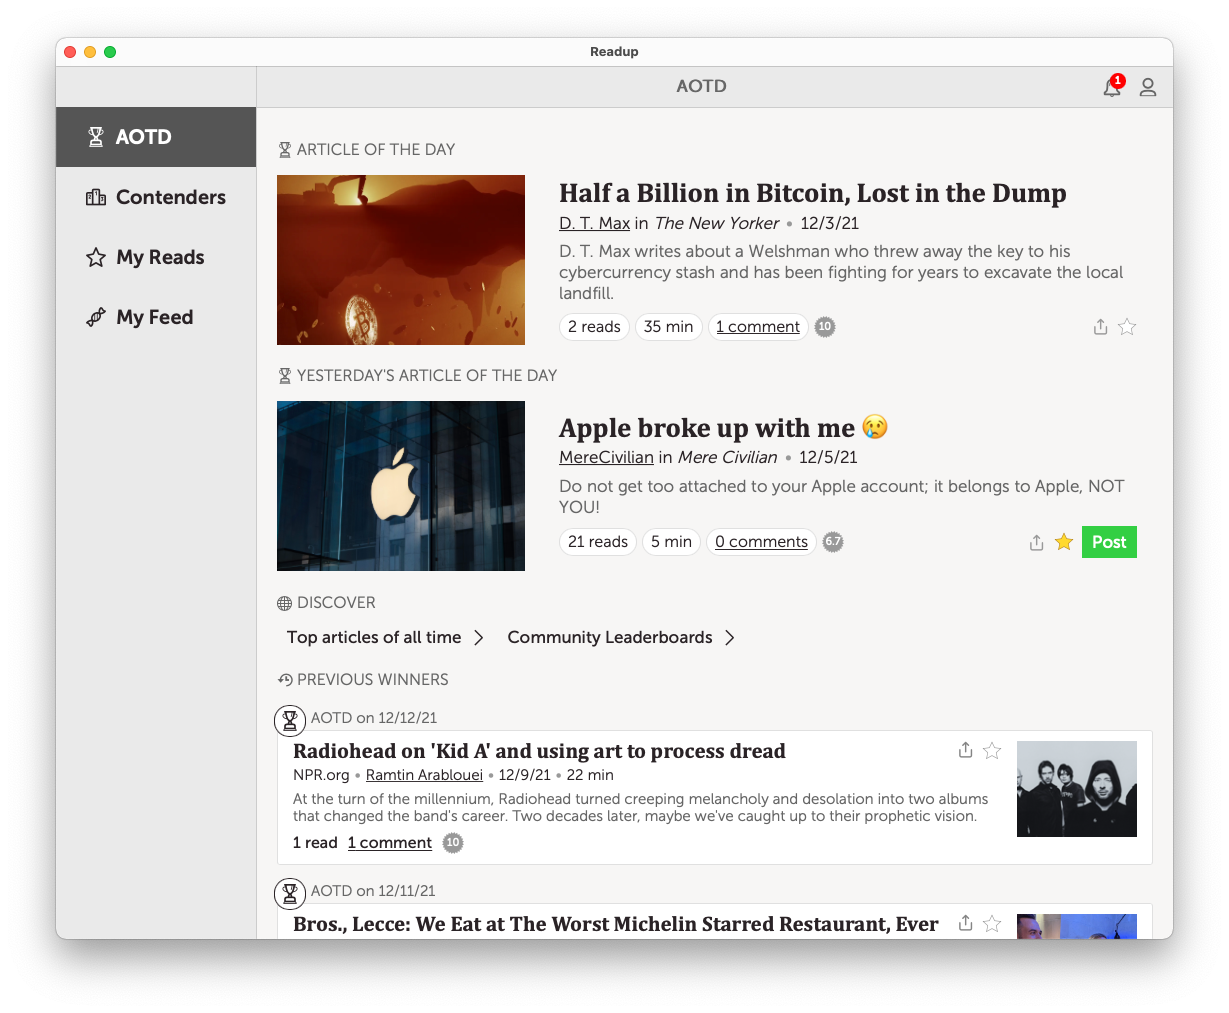Click the Mere Civilian publication name
The height and width of the screenshot is (1013, 1229).
click(728, 457)
